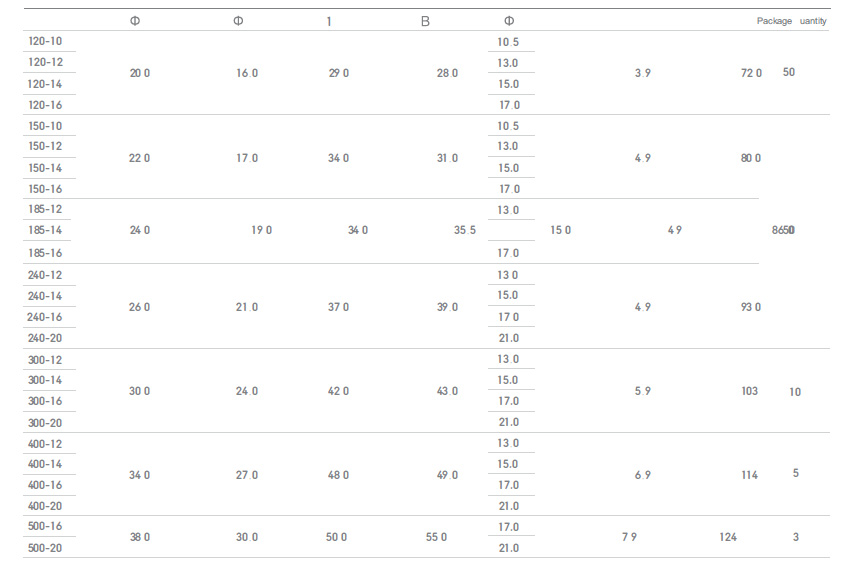
Task: Select the 21.0 cell in 500-20 row
Action: point(508,548)
